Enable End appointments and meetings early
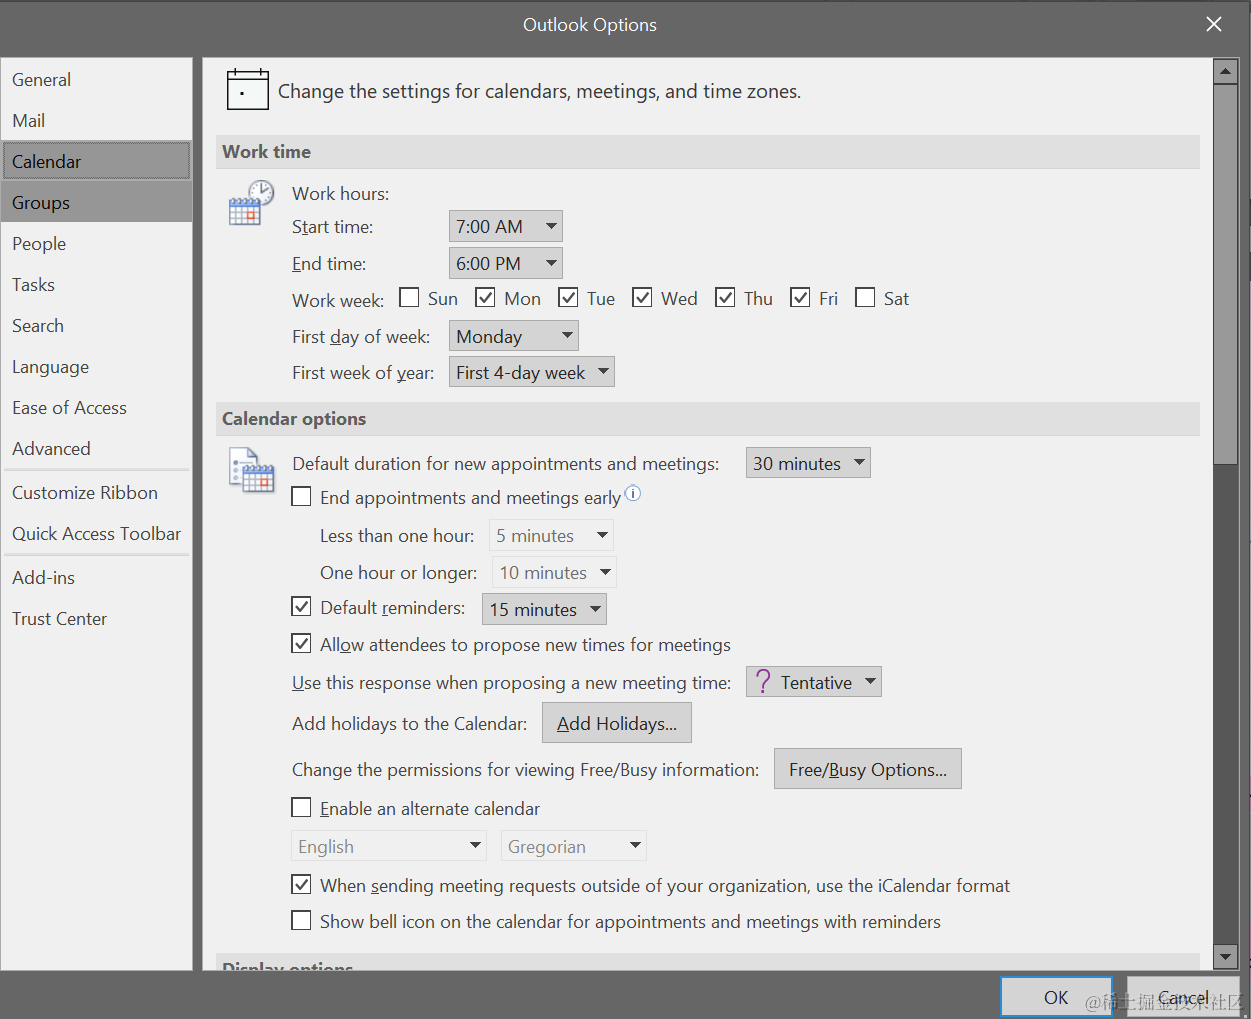This screenshot has width=1251, height=1019. click(x=301, y=496)
